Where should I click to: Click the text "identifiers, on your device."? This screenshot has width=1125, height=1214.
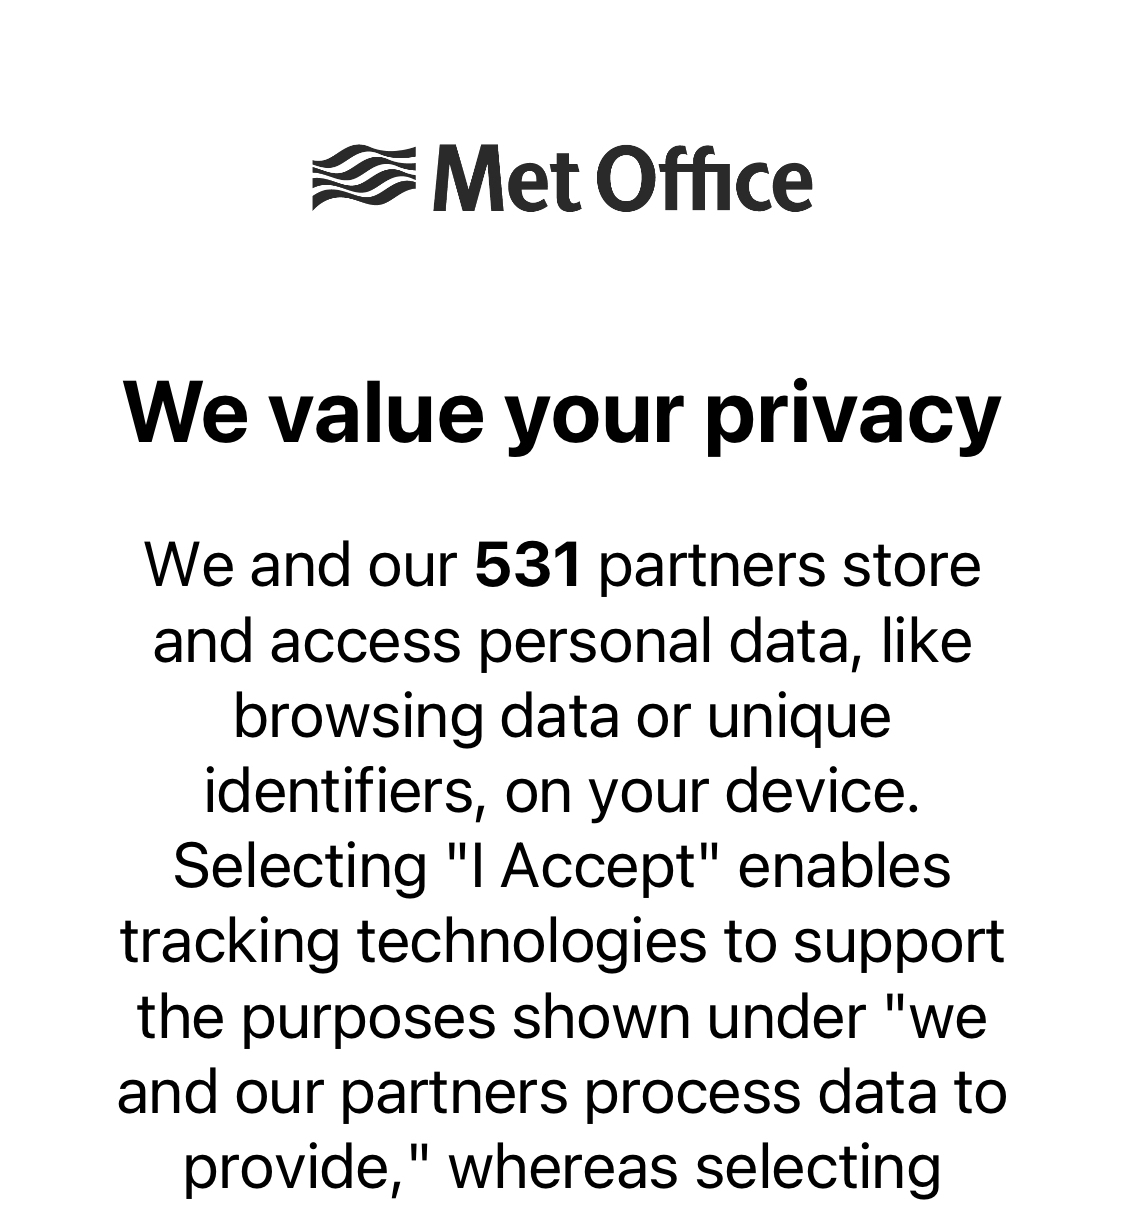pyautogui.click(x=562, y=792)
